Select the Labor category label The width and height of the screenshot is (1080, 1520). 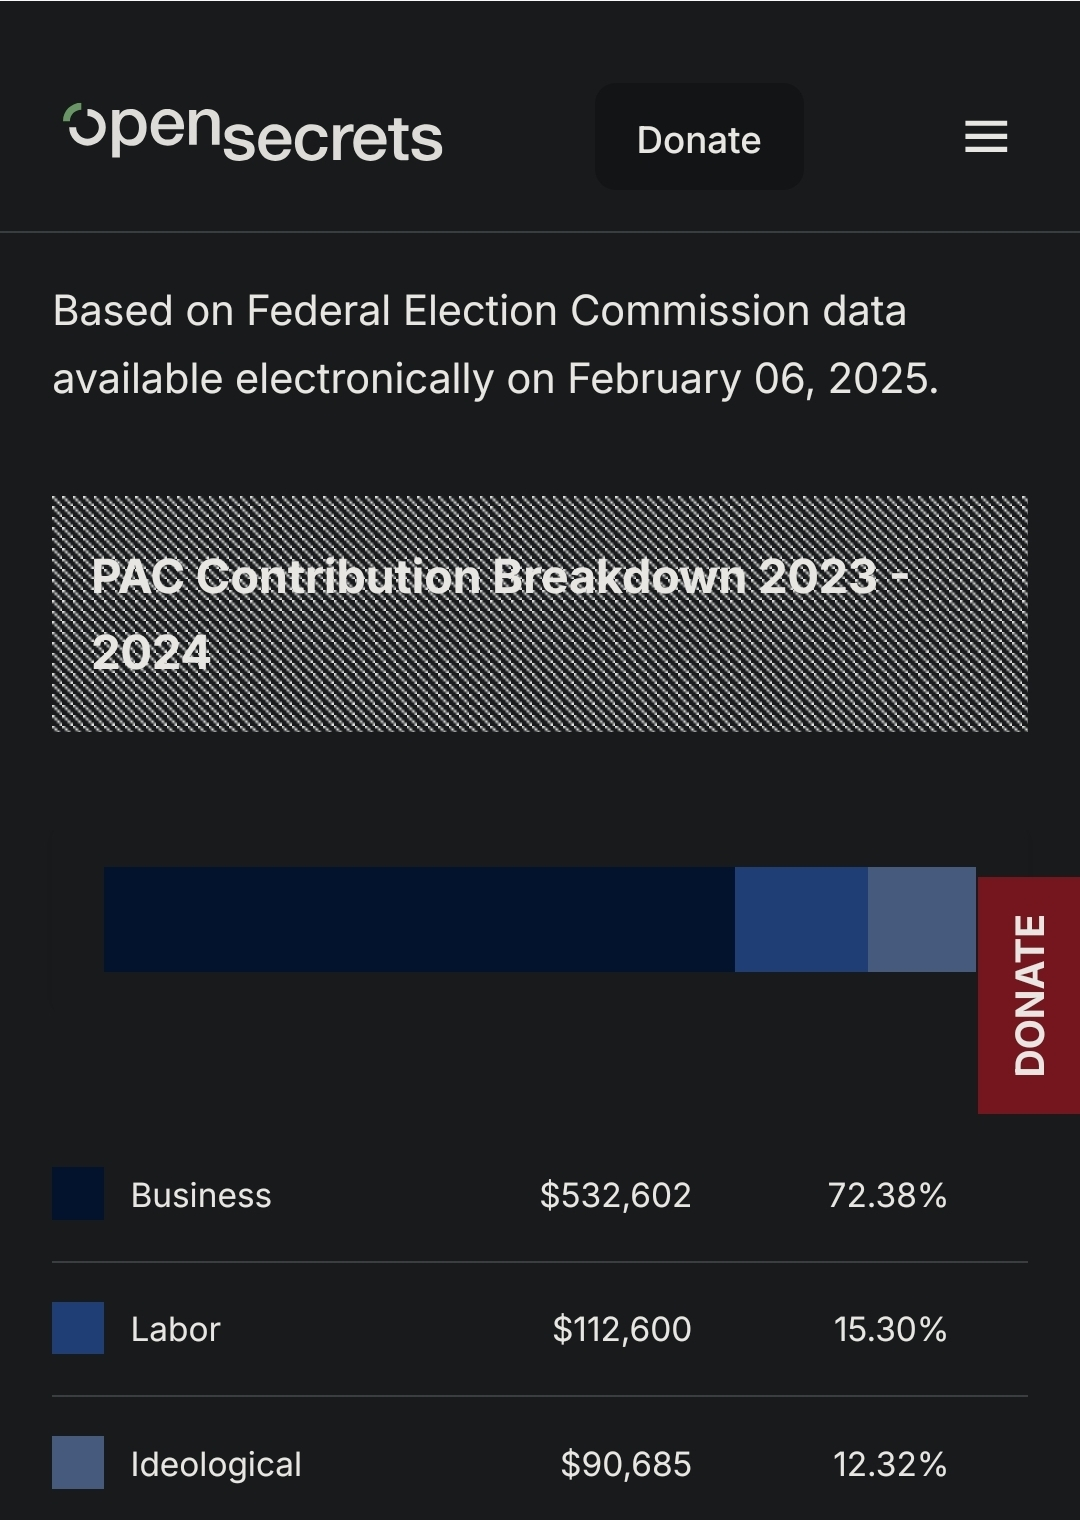tap(175, 1329)
